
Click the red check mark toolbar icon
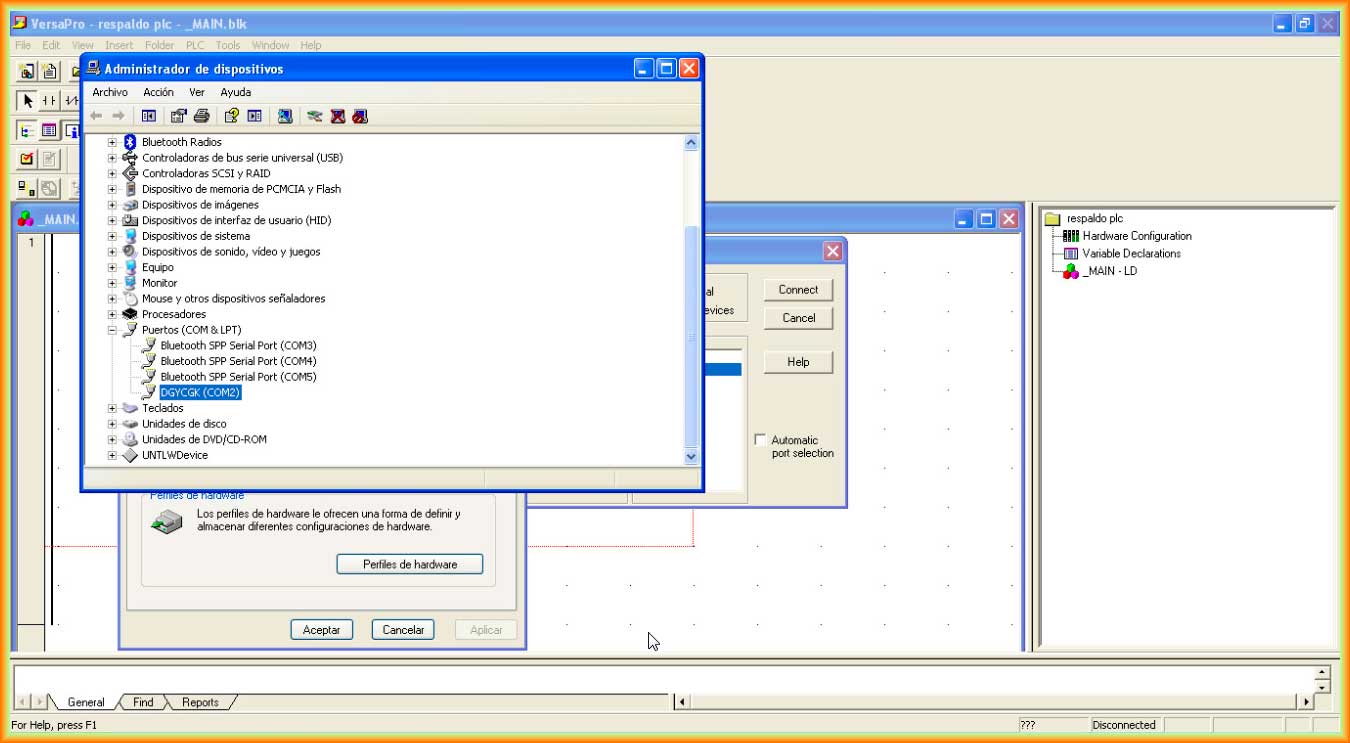point(27,159)
